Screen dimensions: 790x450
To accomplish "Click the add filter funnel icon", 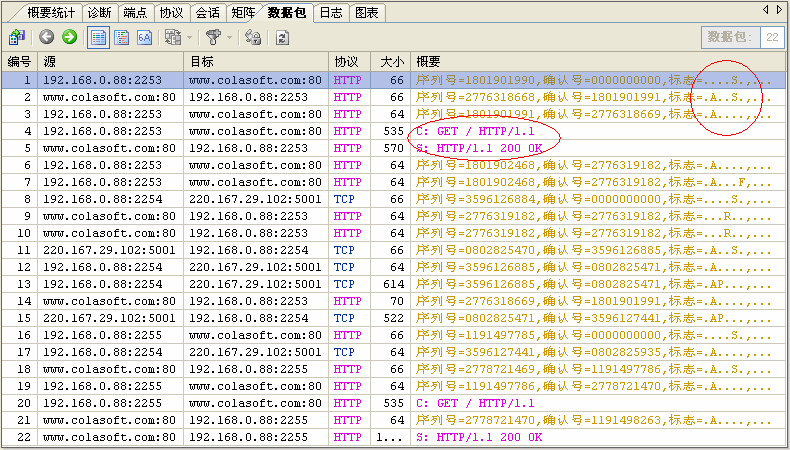I will pyautogui.click(x=214, y=37).
